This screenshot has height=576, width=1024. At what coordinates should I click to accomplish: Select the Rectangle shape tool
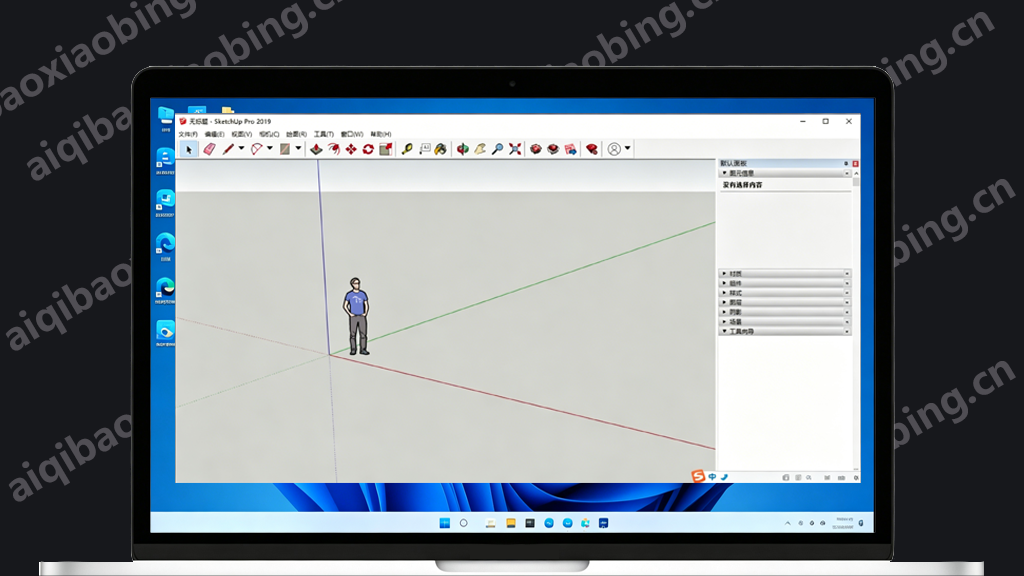pyautogui.click(x=285, y=150)
